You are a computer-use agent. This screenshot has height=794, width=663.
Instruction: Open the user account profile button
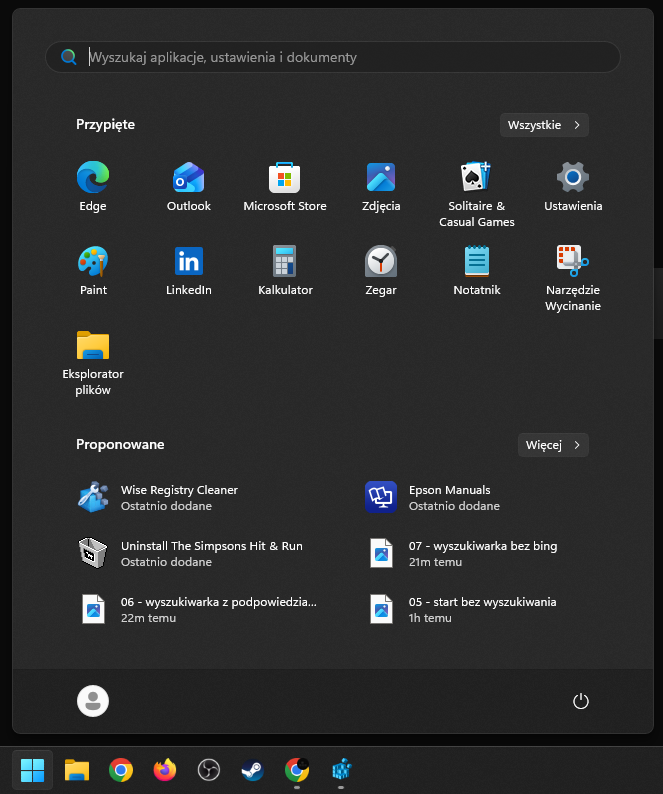point(93,701)
